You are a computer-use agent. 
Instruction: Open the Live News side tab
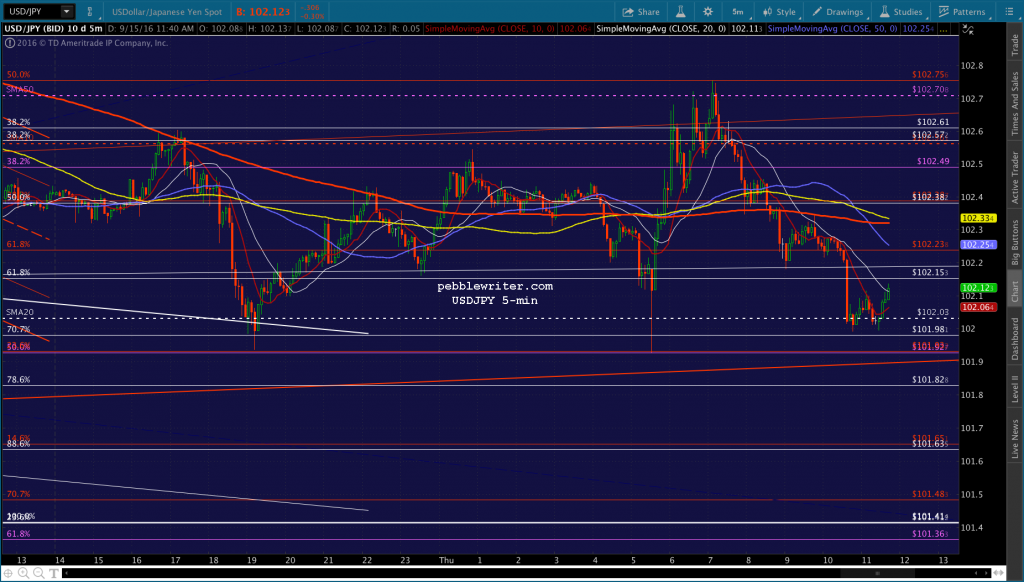[1015, 438]
